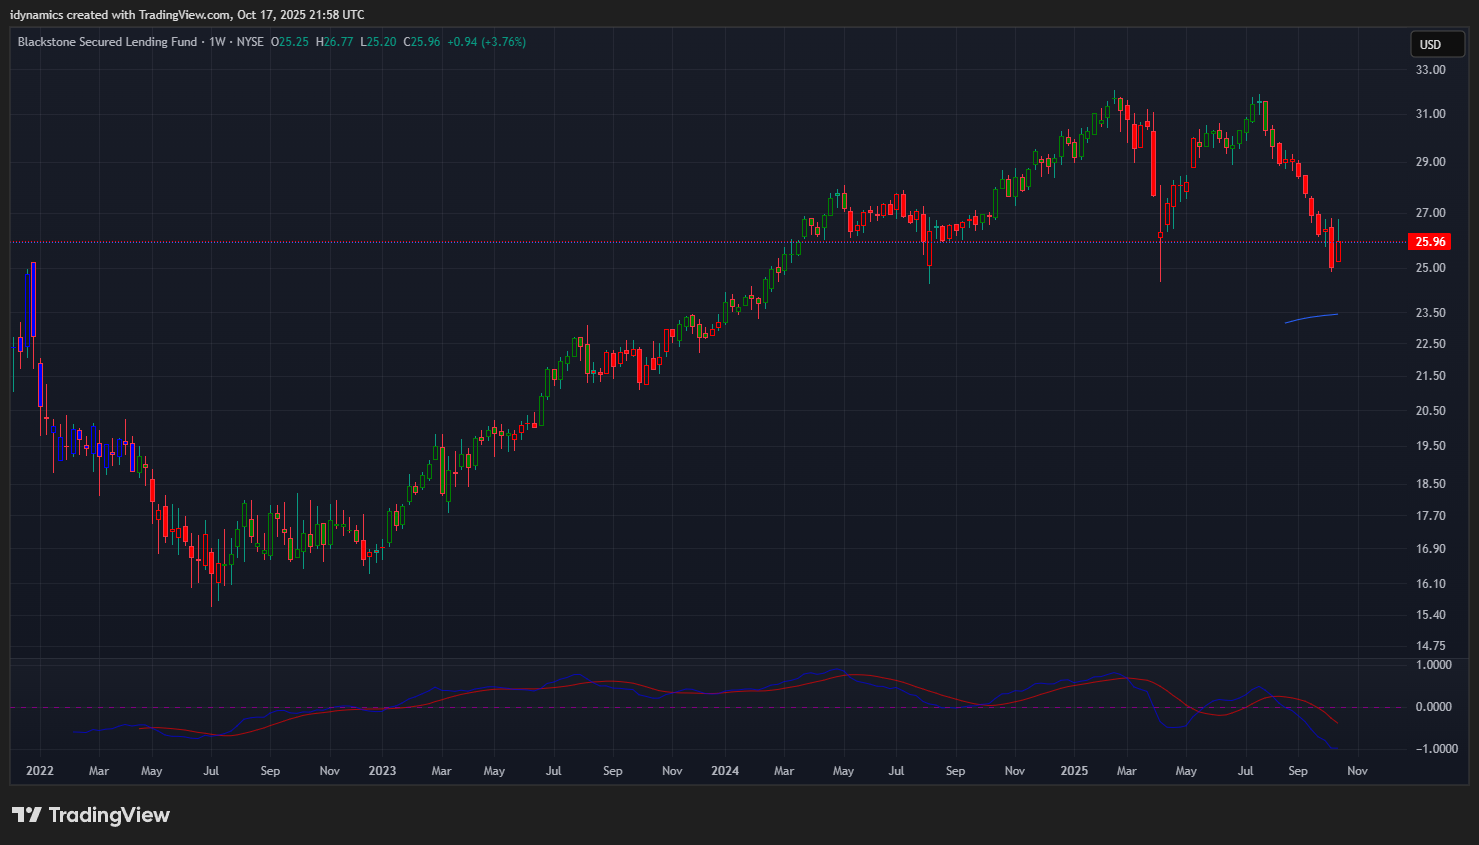The width and height of the screenshot is (1479, 845).
Task: Click the 14.75 price scale label
Action: coord(1430,646)
